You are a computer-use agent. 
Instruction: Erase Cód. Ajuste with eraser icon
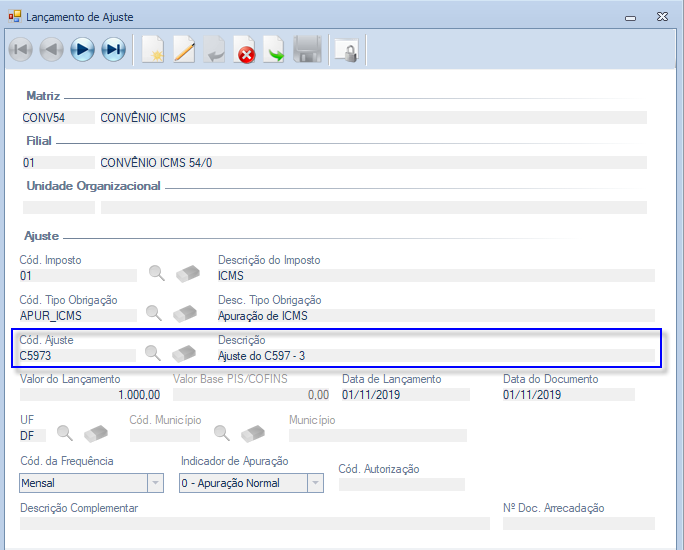coord(184,354)
